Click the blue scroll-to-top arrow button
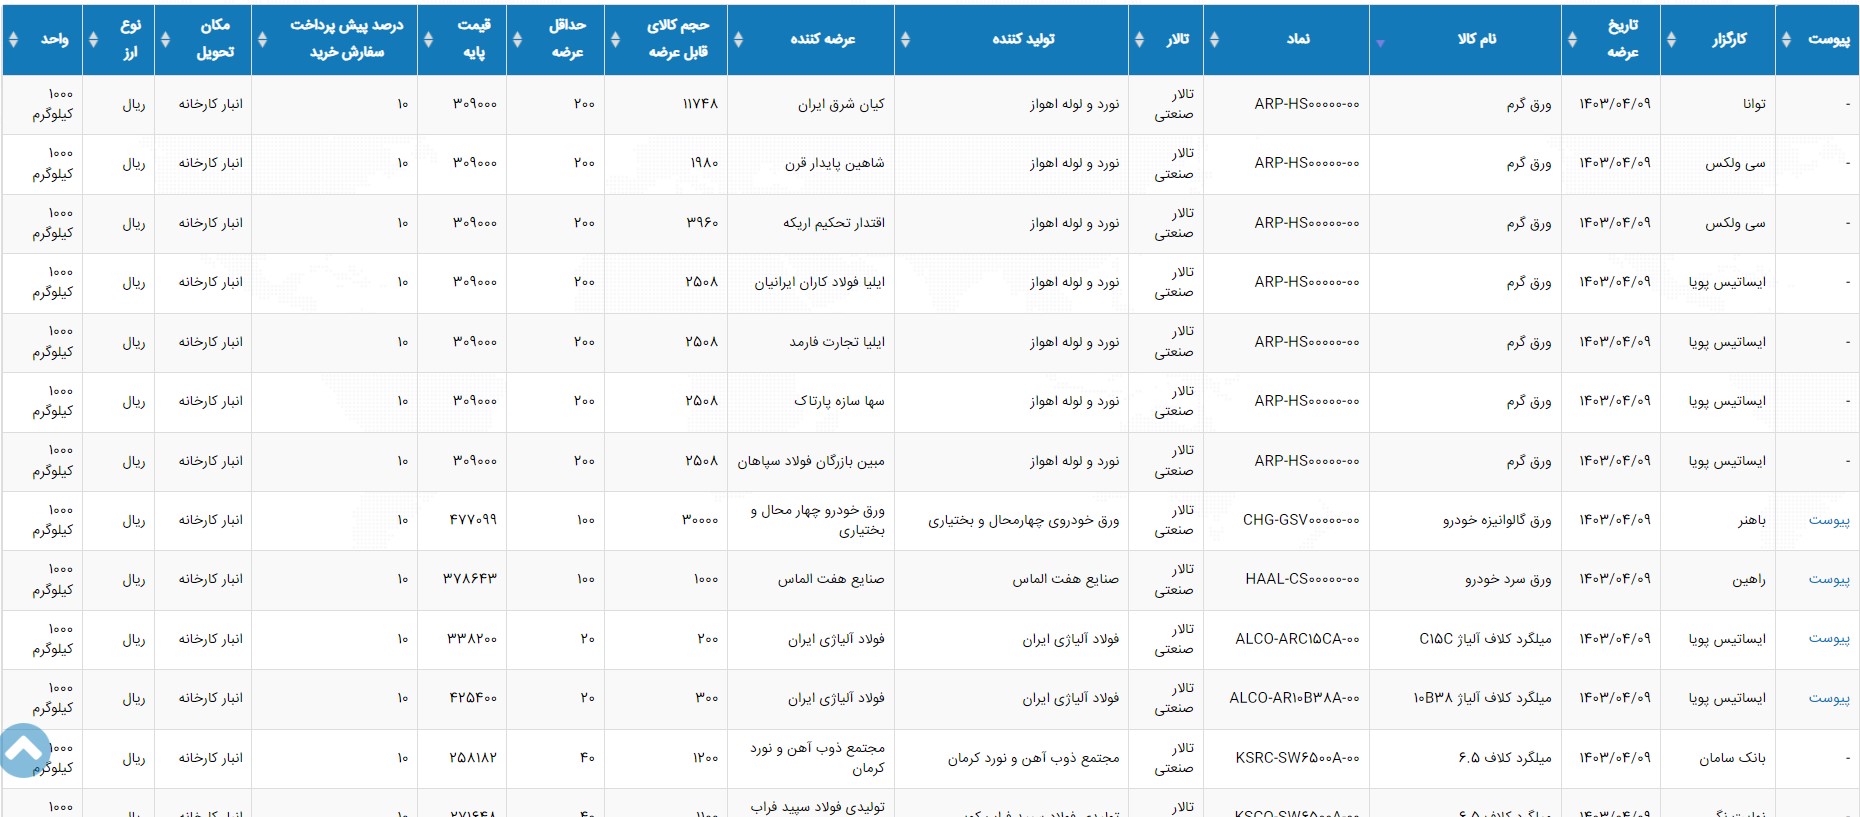 point(24,750)
